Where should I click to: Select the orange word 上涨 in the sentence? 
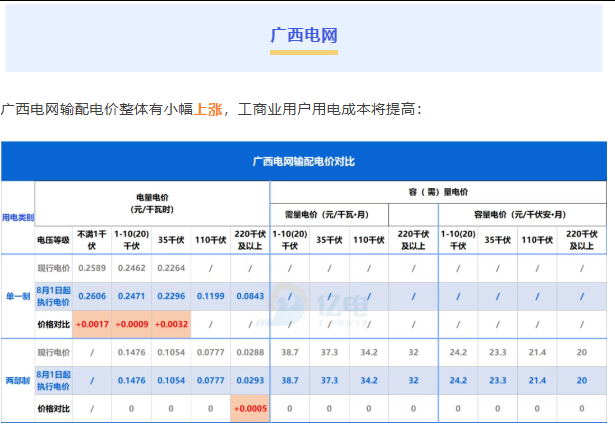click(208, 109)
